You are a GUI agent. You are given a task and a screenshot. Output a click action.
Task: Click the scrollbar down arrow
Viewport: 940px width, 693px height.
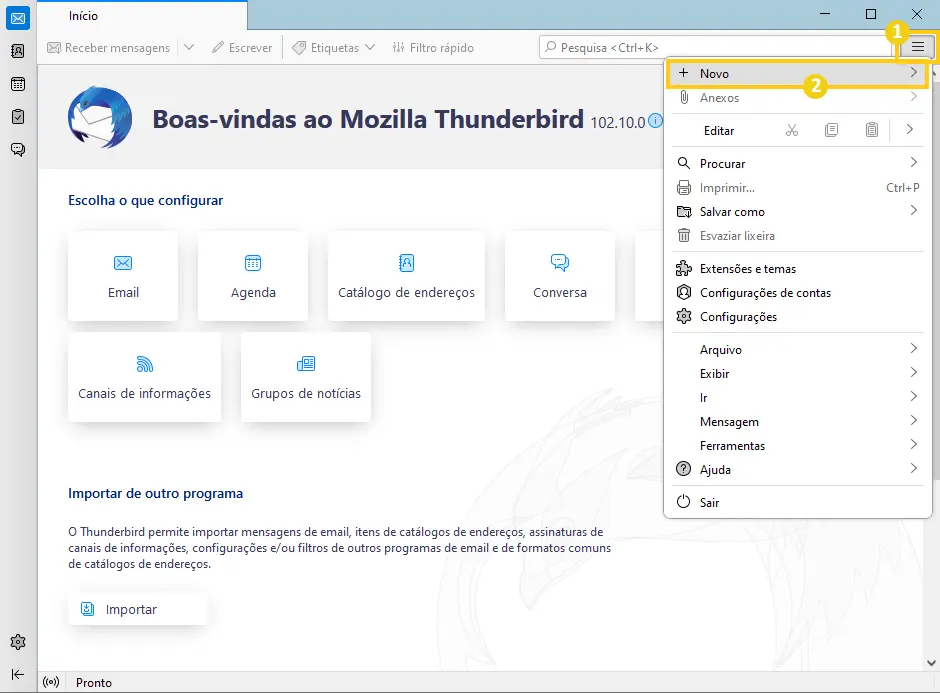[931, 663]
